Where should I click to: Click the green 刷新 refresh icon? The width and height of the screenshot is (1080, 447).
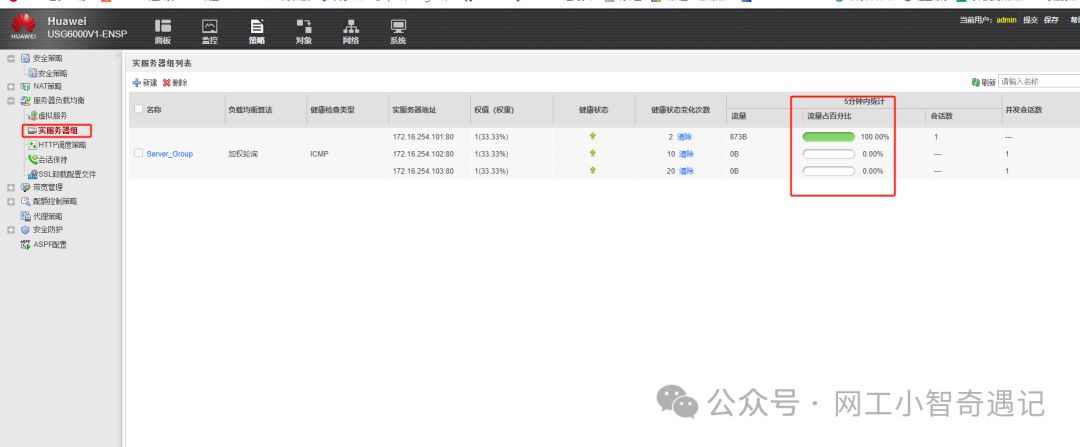point(976,82)
